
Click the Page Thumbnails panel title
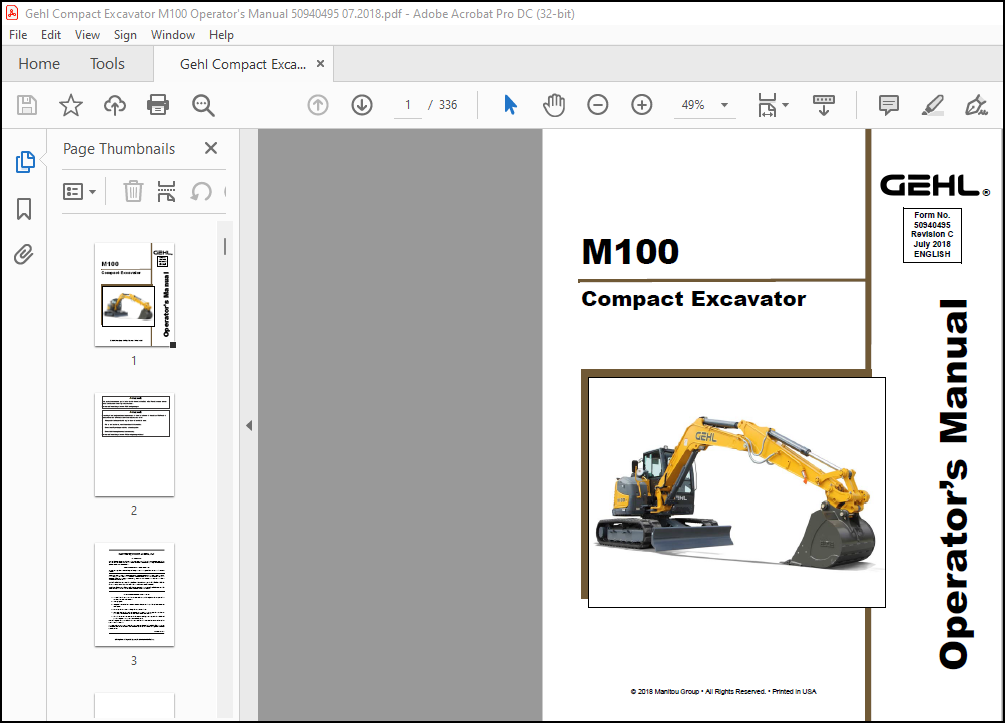pyautogui.click(x=119, y=149)
